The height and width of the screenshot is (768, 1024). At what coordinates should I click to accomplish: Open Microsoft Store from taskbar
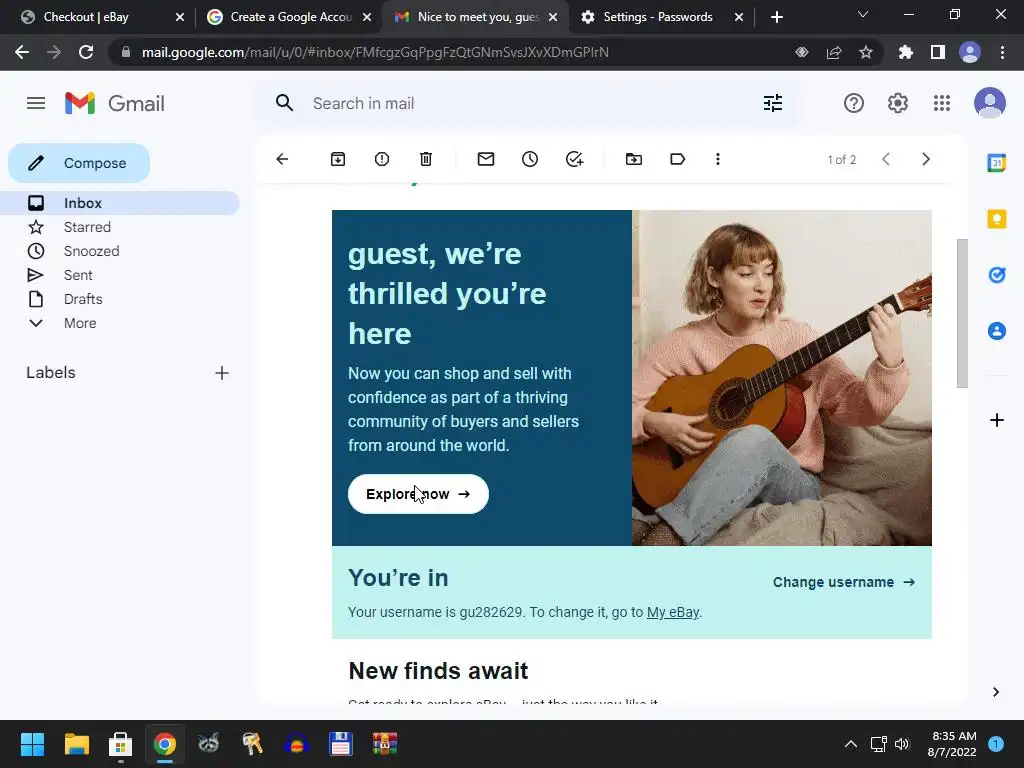pyautogui.click(x=120, y=744)
